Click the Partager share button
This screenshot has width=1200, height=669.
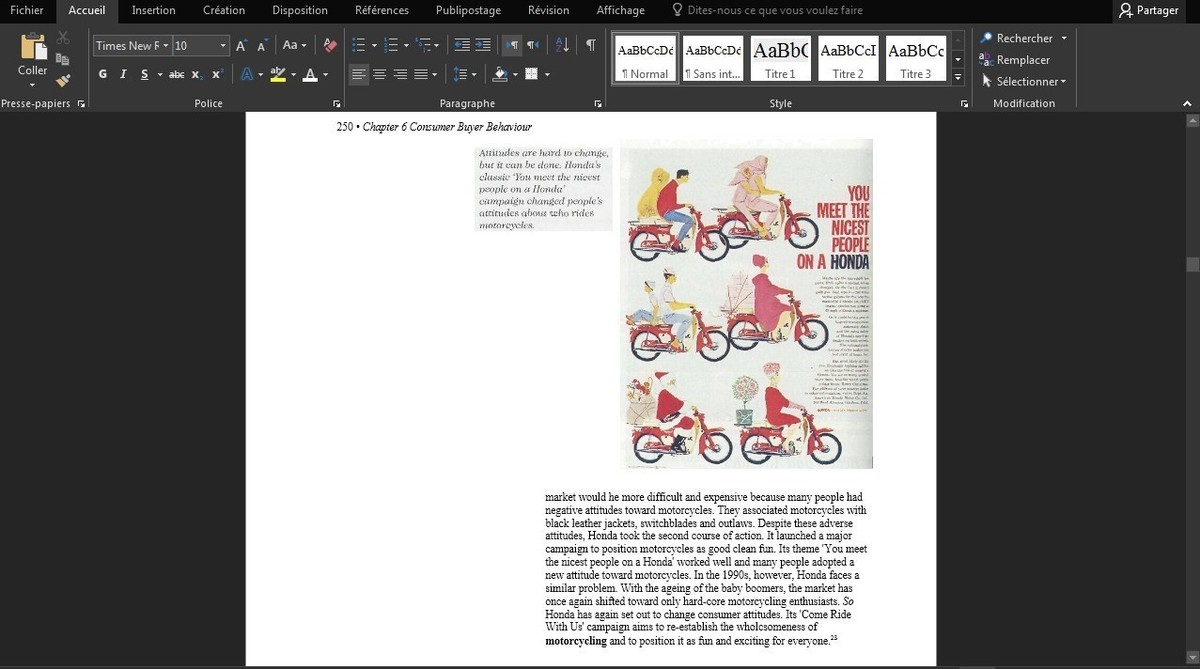(1149, 11)
